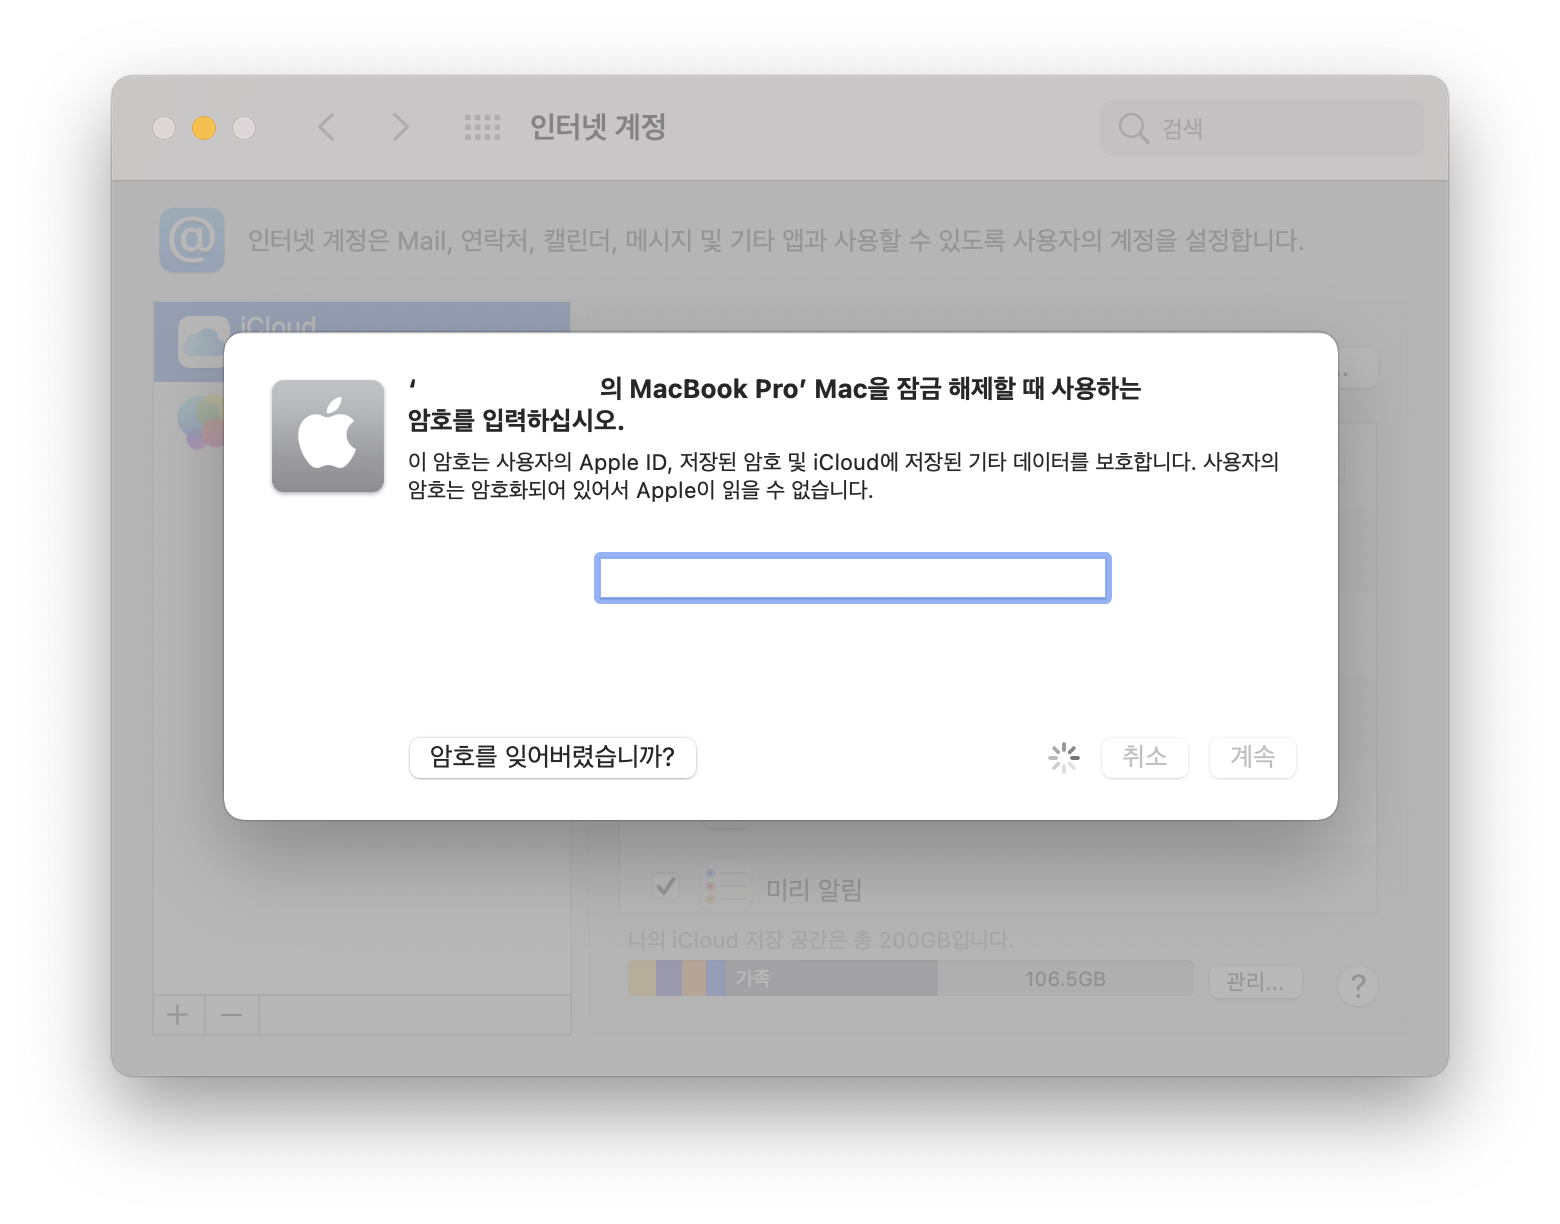Click the iCloud storage usage bar
The image size is (1560, 1224).
coord(910,978)
